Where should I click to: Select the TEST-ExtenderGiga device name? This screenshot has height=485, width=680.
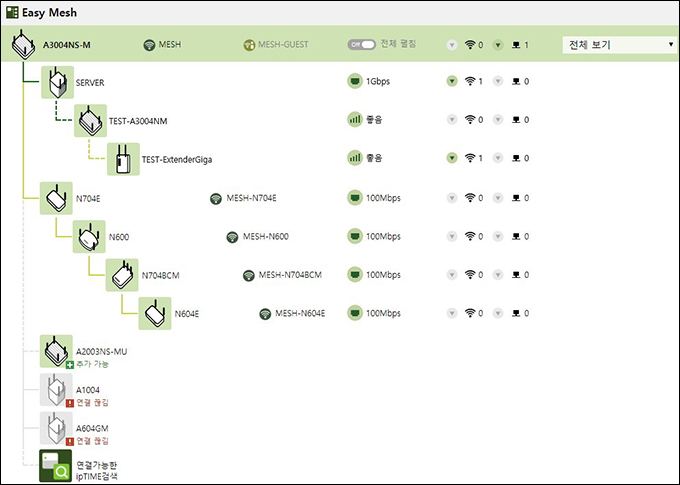(x=177, y=160)
